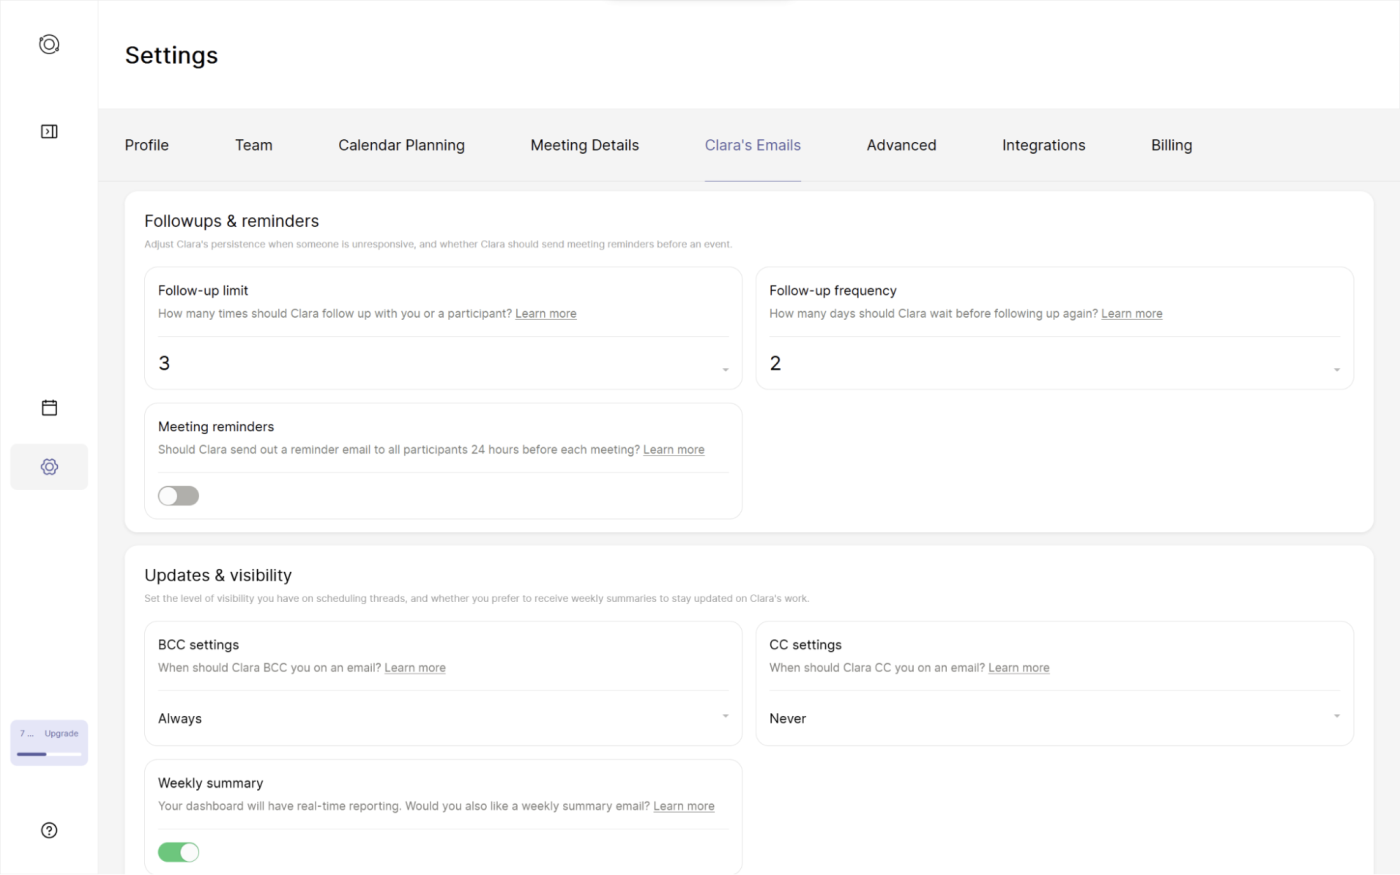Click Learn more under CC settings
Screen dimensions: 1400x875
point(1019,668)
